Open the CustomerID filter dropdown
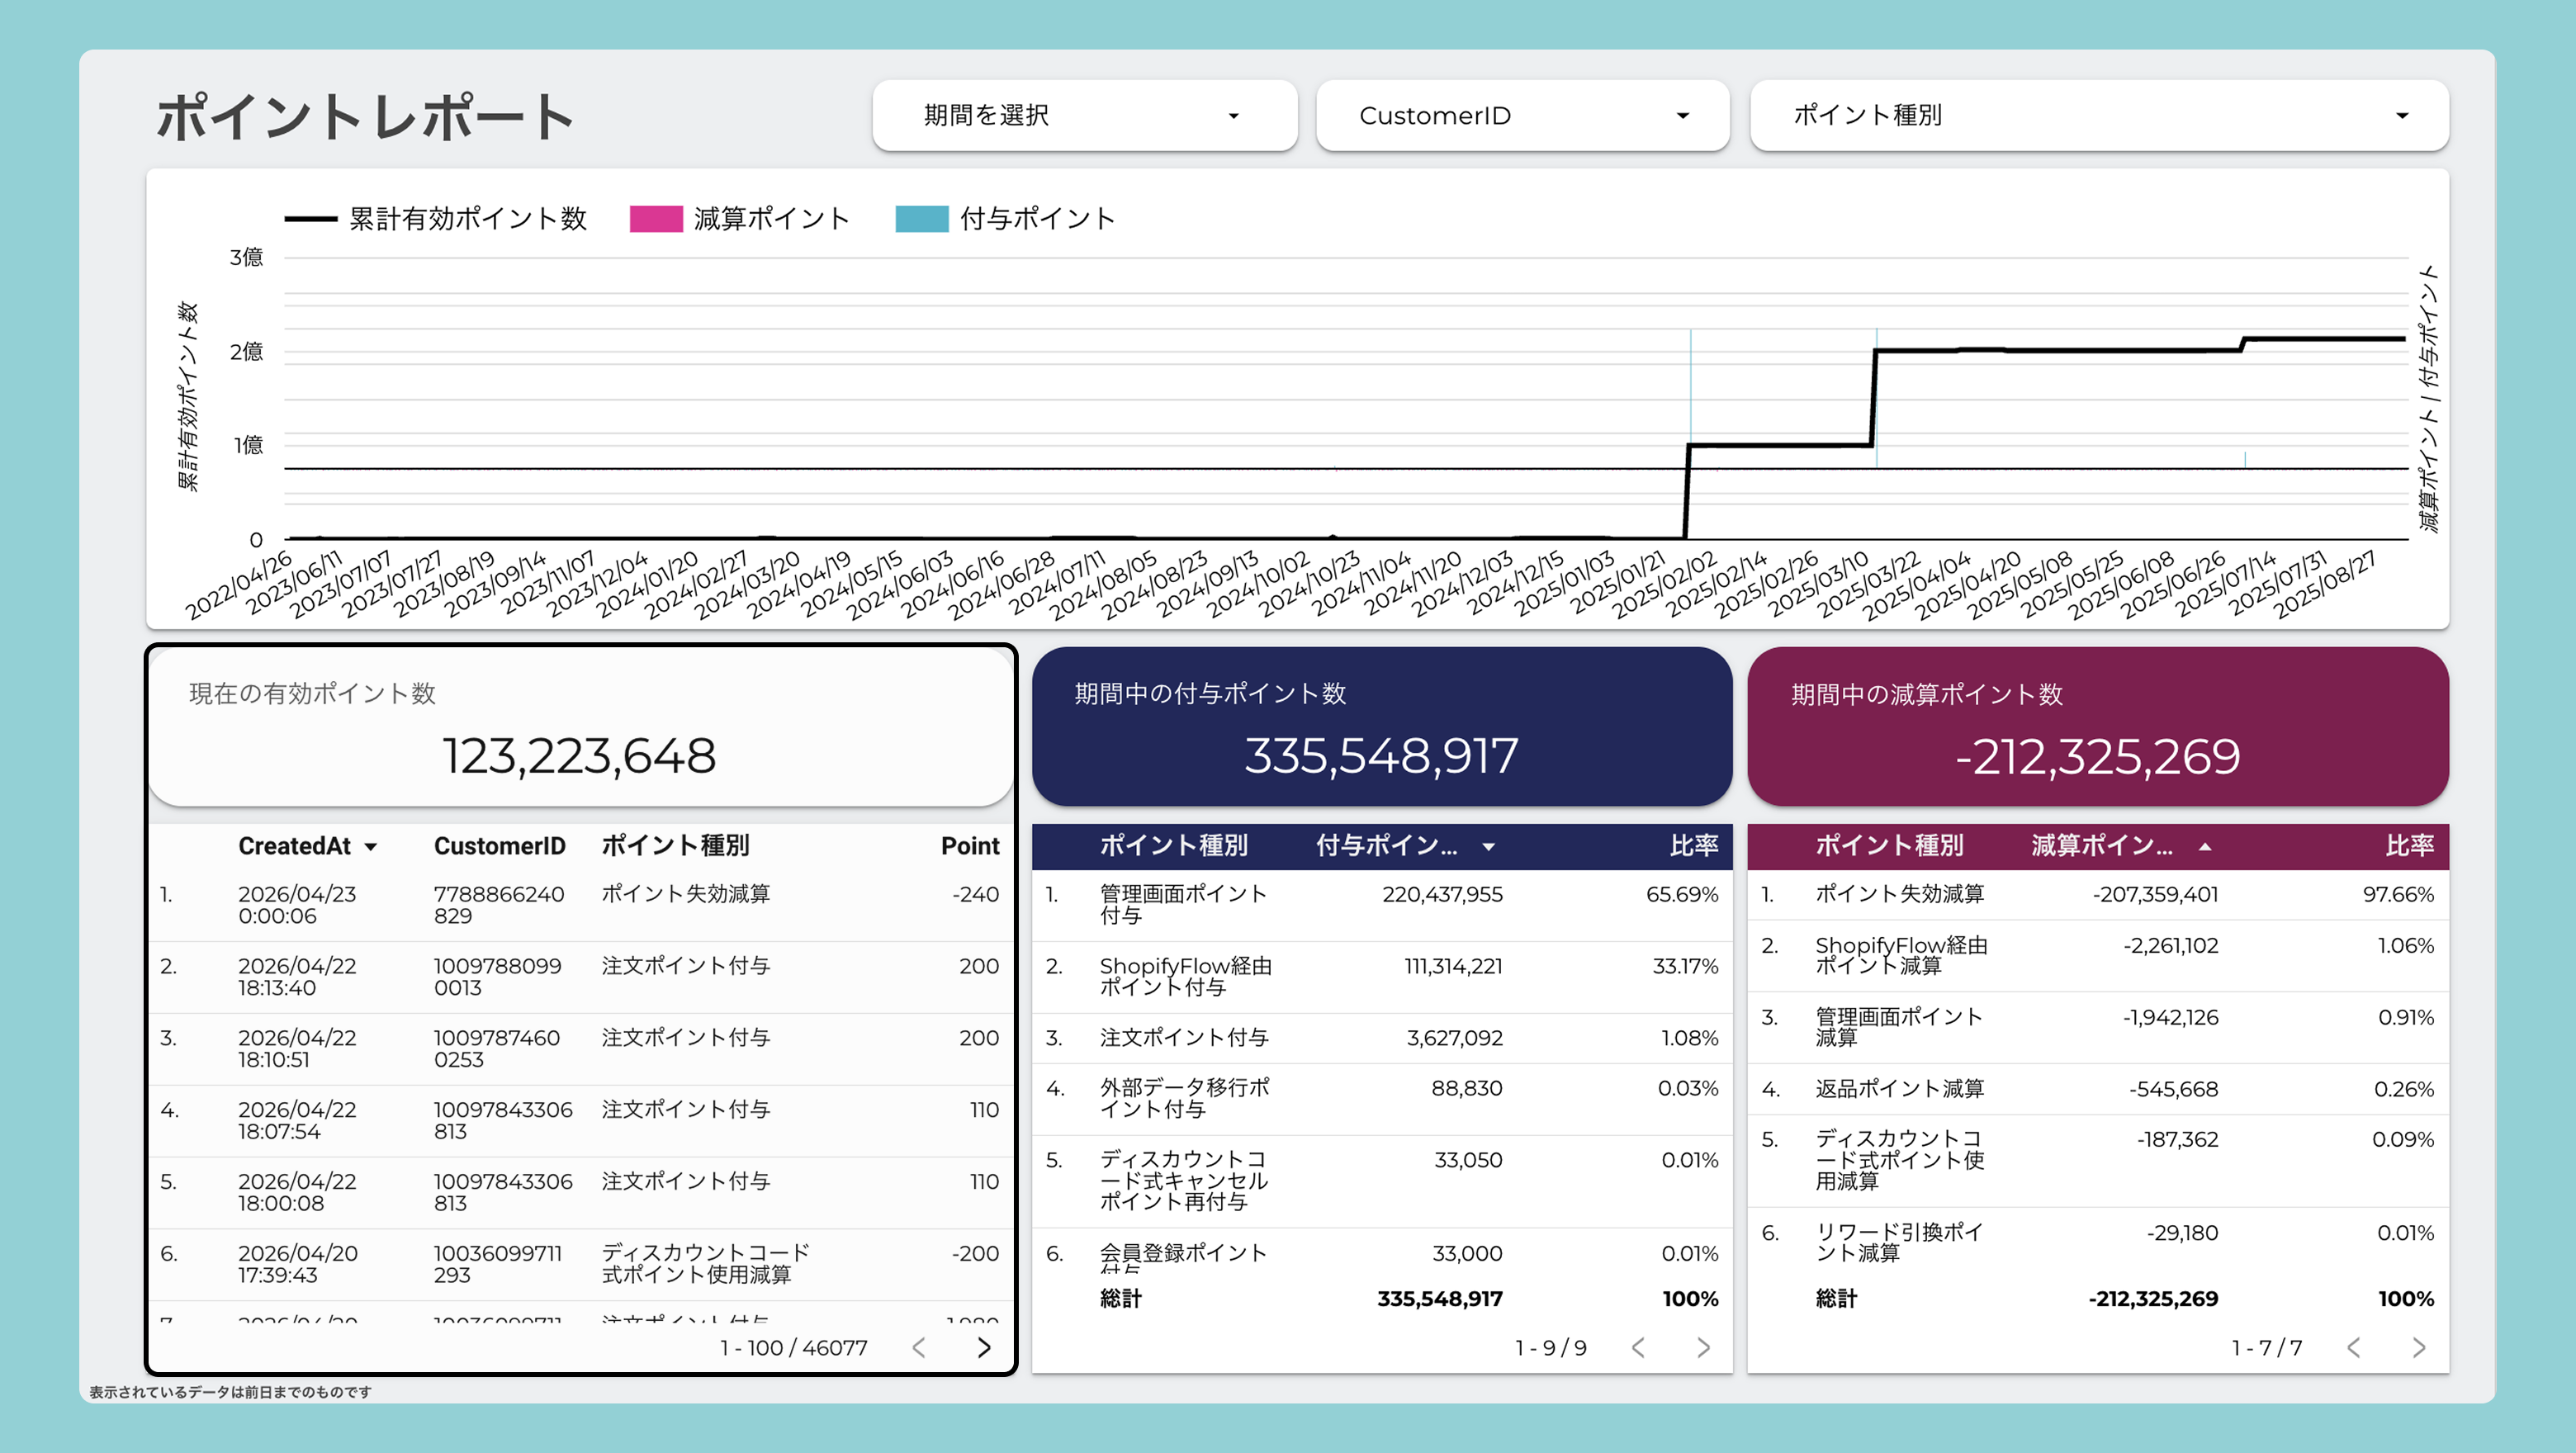 [x=1523, y=116]
